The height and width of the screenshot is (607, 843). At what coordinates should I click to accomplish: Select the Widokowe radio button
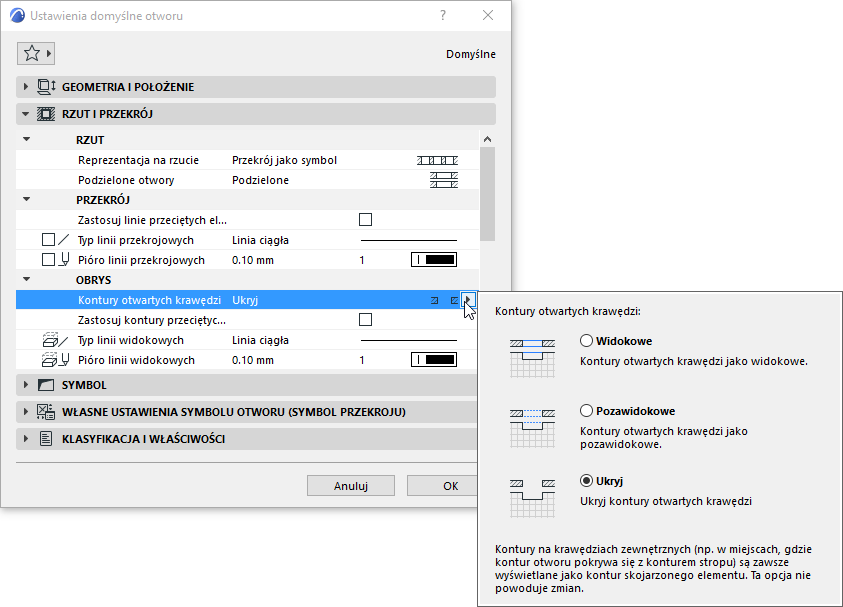tap(587, 341)
